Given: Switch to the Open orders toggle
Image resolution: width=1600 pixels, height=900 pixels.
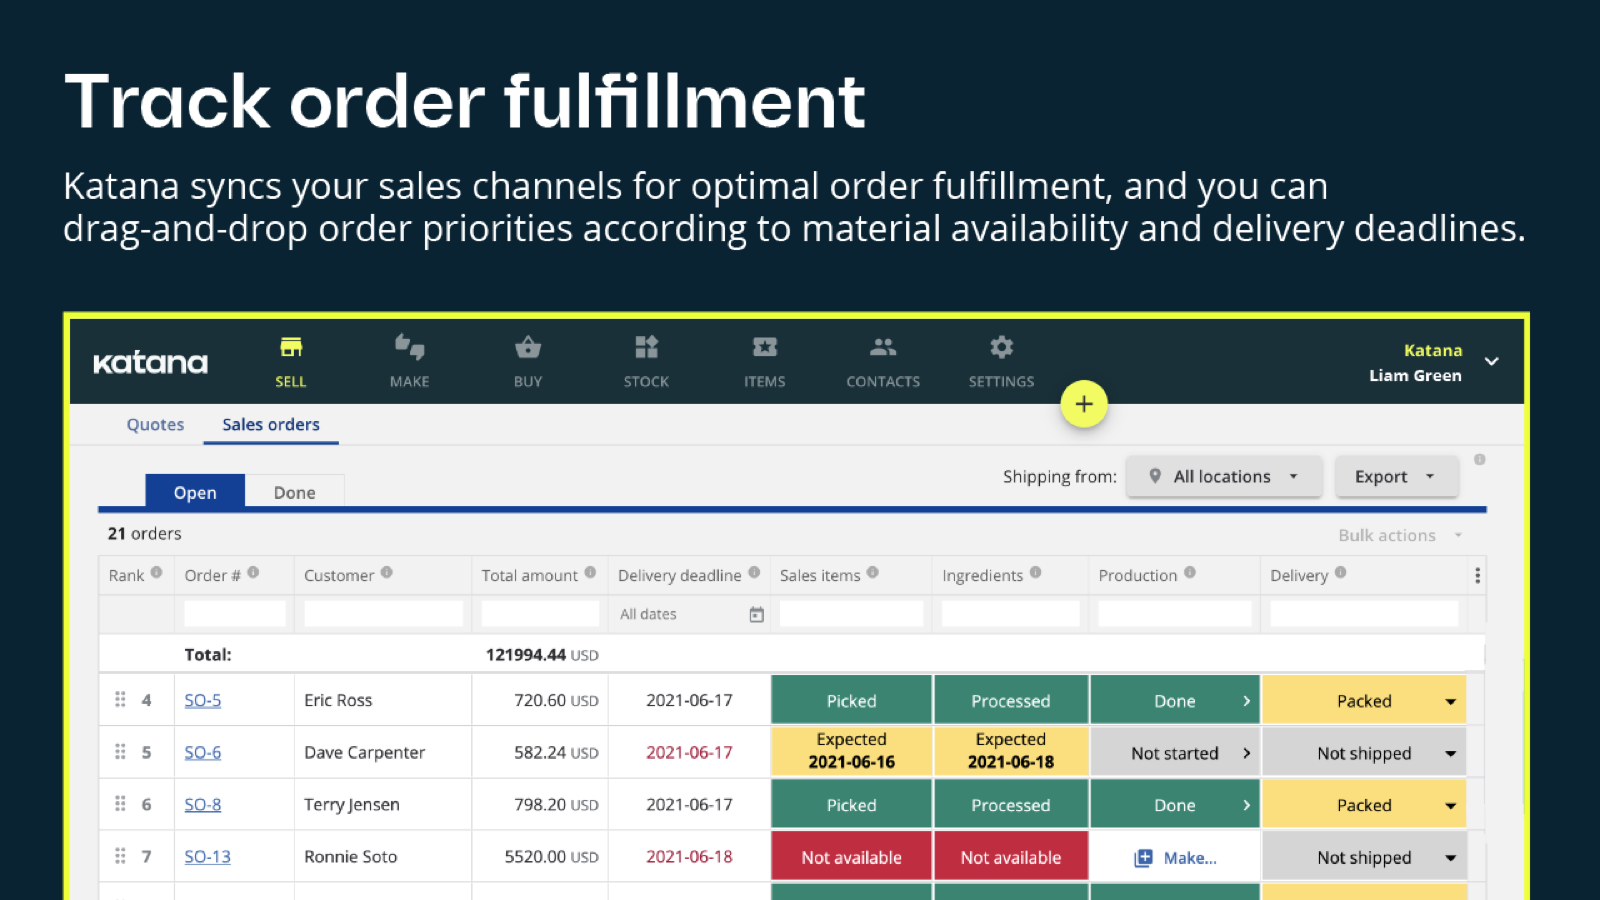Looking at the screenshot, I should pyautogui.click(x=195, y=492).
